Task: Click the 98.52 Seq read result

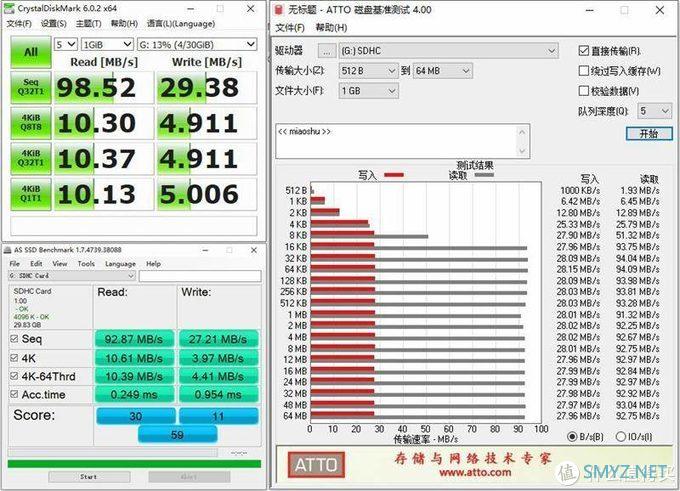Action: coord(103,87)
